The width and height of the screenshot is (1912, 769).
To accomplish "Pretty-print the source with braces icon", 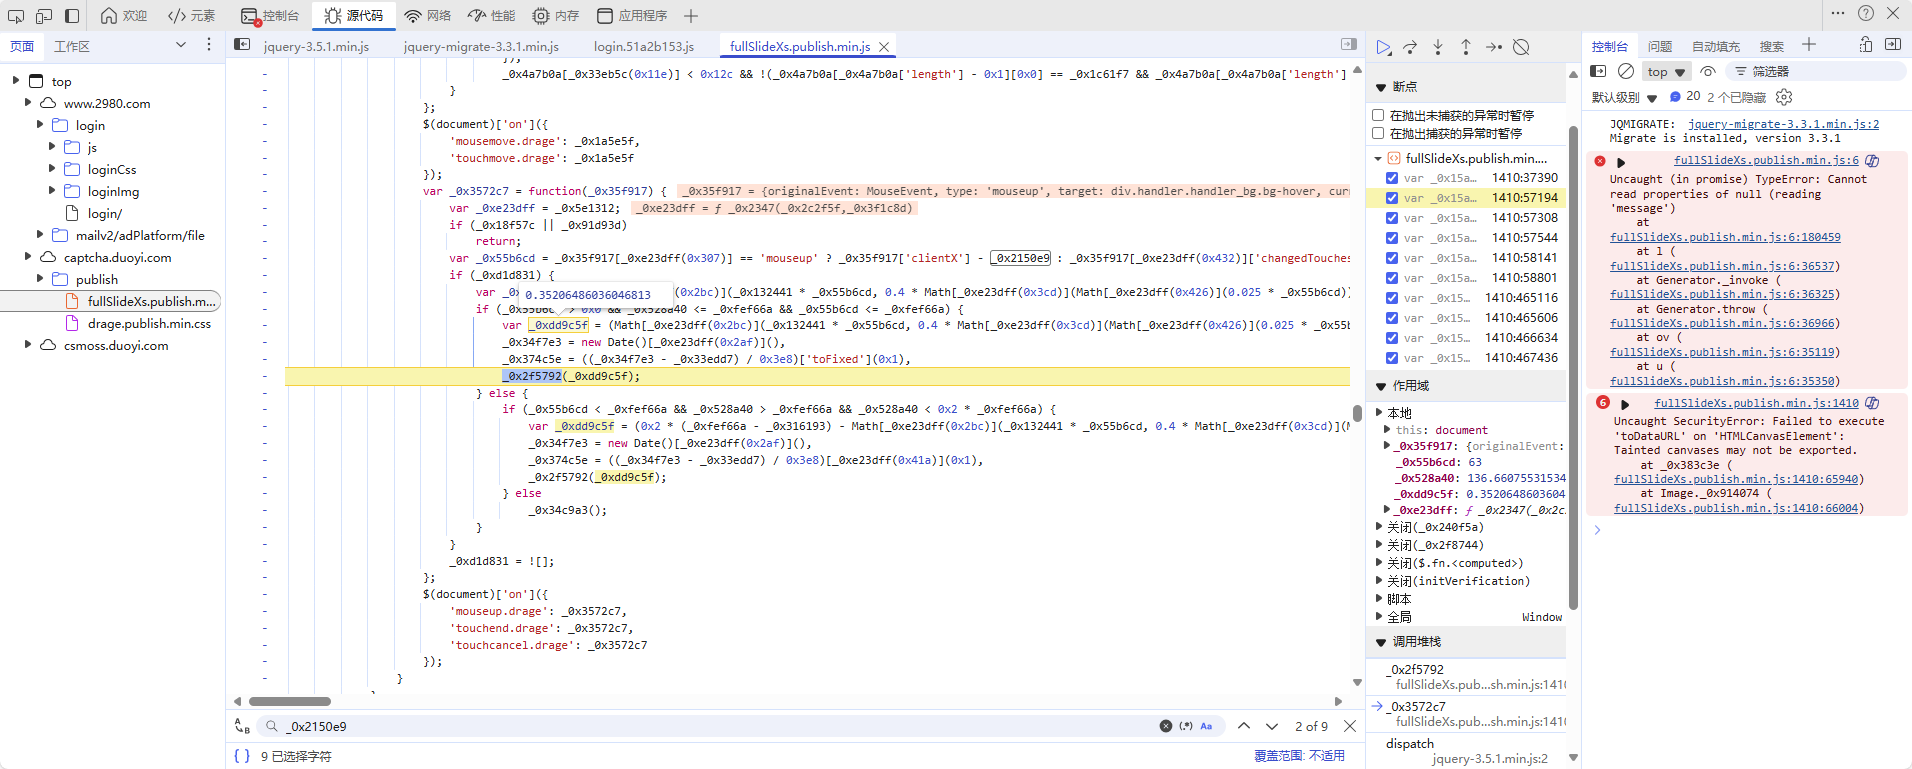I will [242, 756].
